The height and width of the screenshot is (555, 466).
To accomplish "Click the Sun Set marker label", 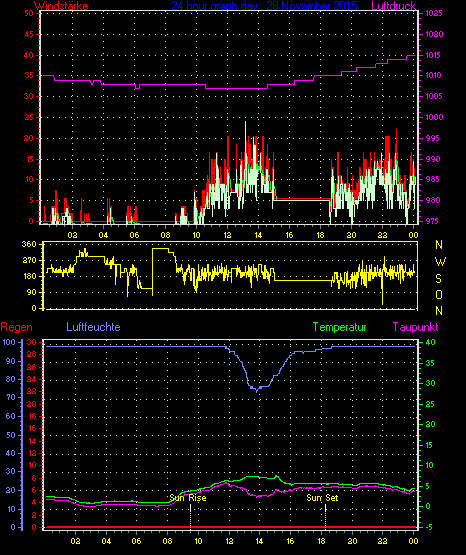I will coord(322,498).
